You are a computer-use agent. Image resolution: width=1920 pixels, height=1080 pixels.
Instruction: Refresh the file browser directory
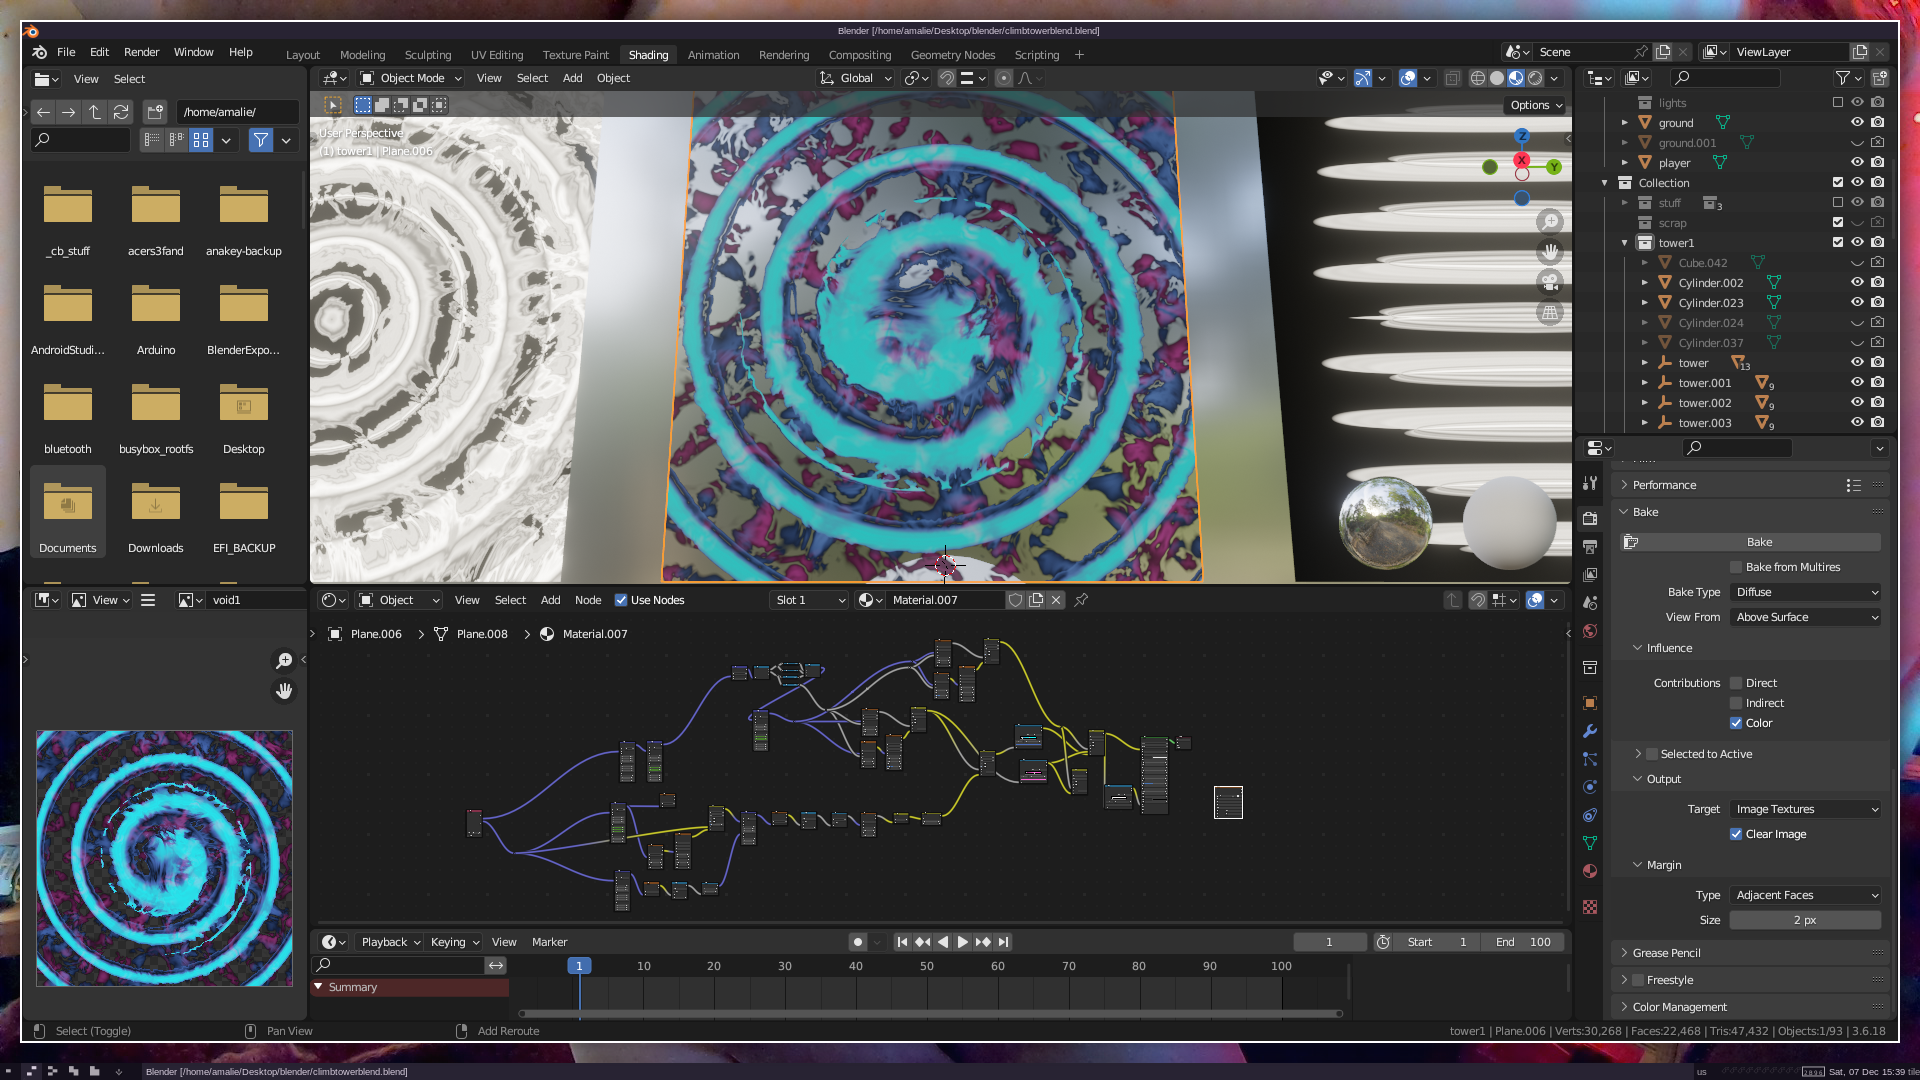click(x=121, y=112)
